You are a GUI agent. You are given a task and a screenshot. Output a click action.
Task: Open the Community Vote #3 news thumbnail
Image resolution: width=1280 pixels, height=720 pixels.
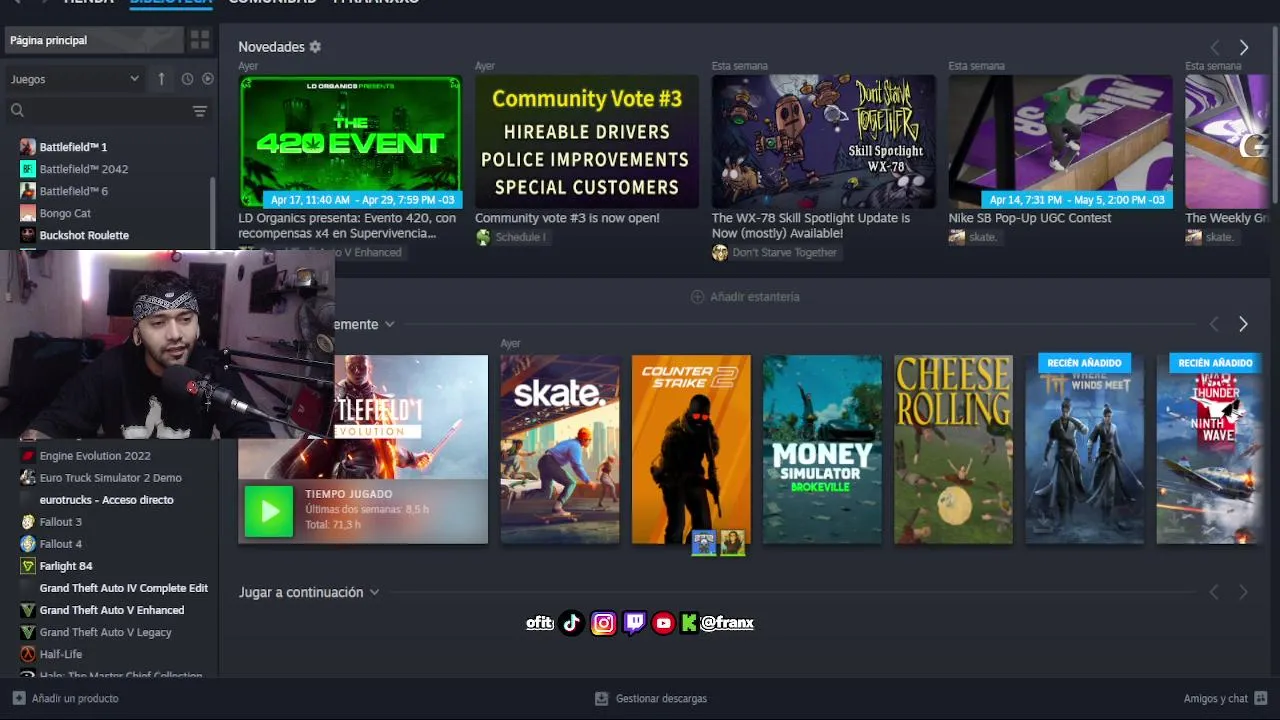pyautogui.click(x=587, y=141)
